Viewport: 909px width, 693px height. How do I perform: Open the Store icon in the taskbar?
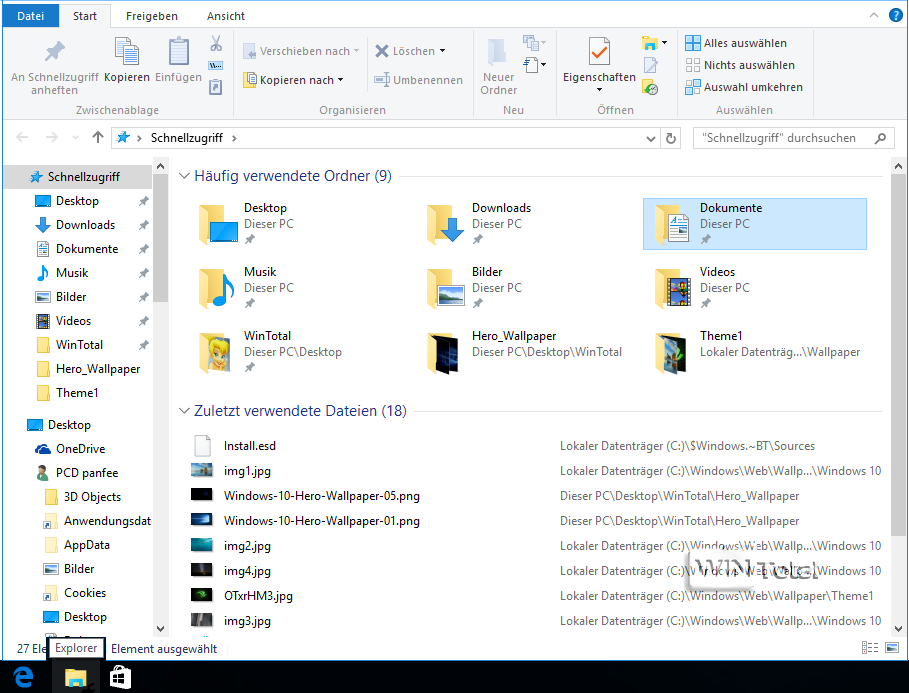(120, 677)
